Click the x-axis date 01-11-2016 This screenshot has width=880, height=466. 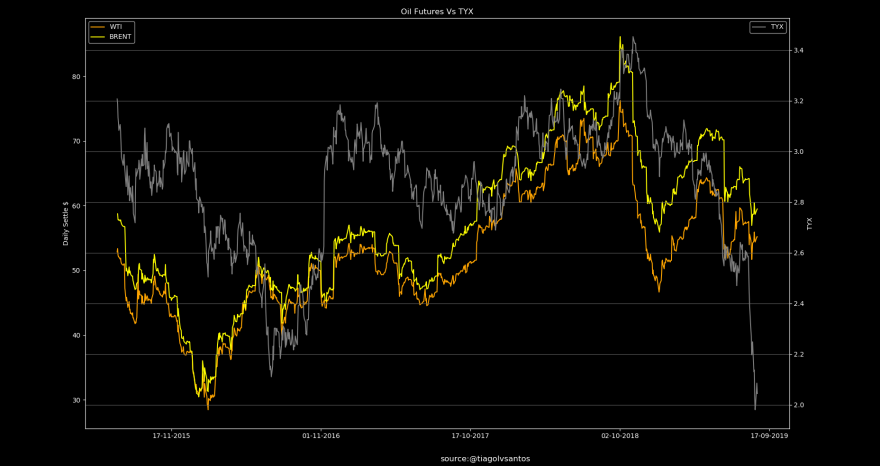point(320,436)
